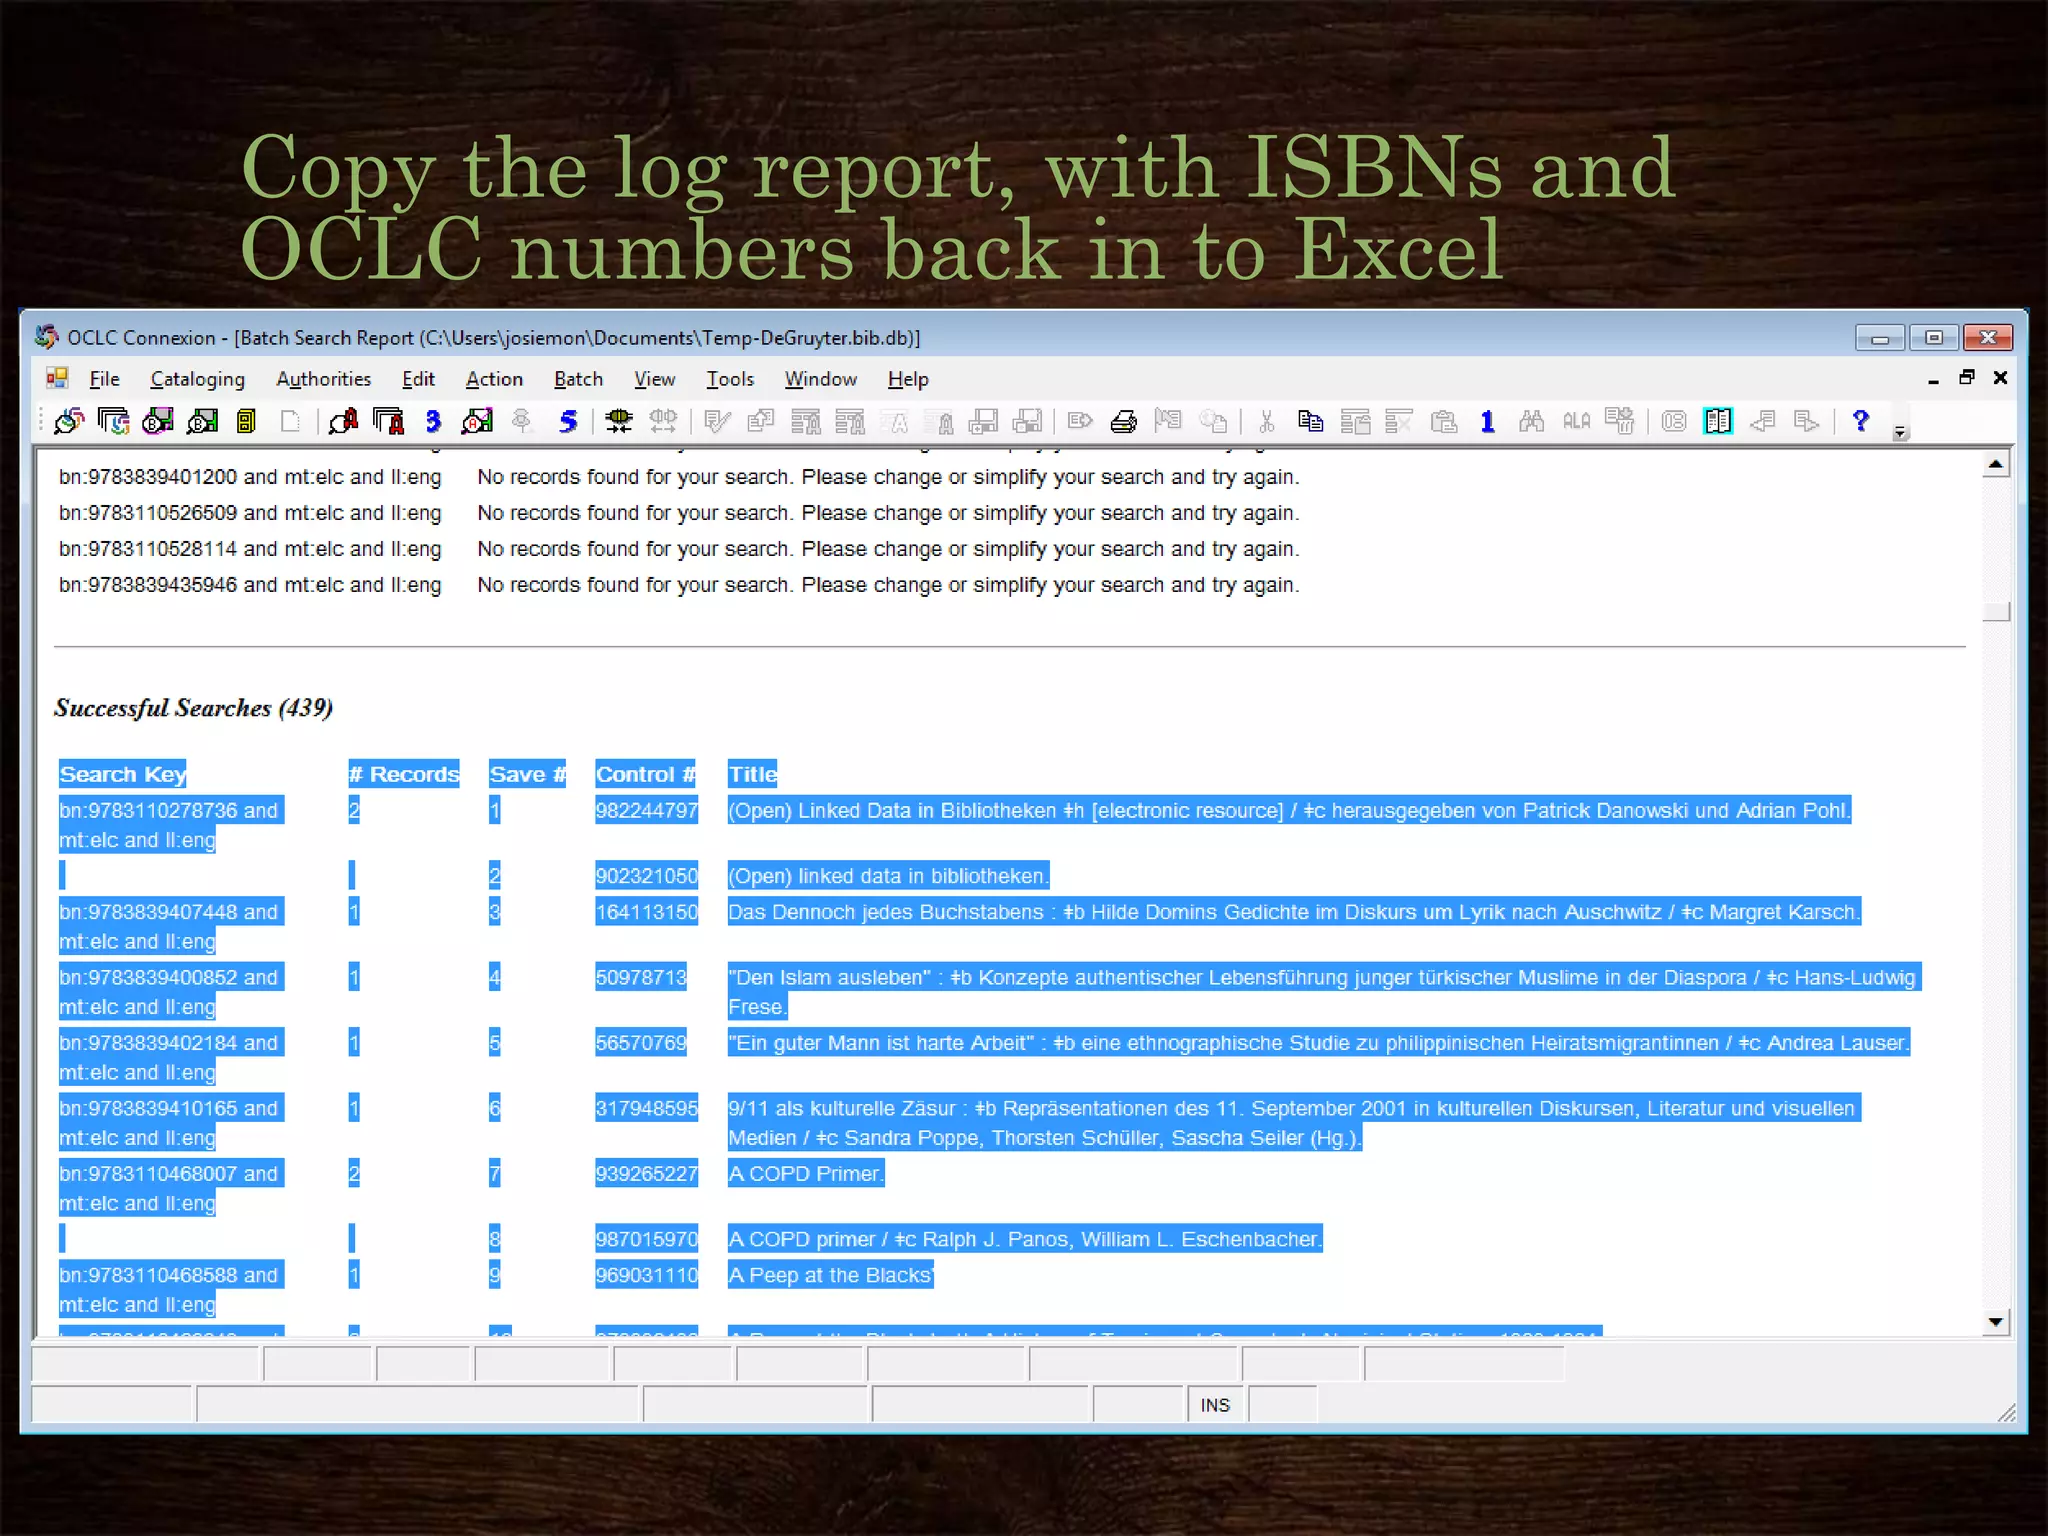
Task: Open the toolbar options dropdown arrow
Action: [x=1901, y=432]
